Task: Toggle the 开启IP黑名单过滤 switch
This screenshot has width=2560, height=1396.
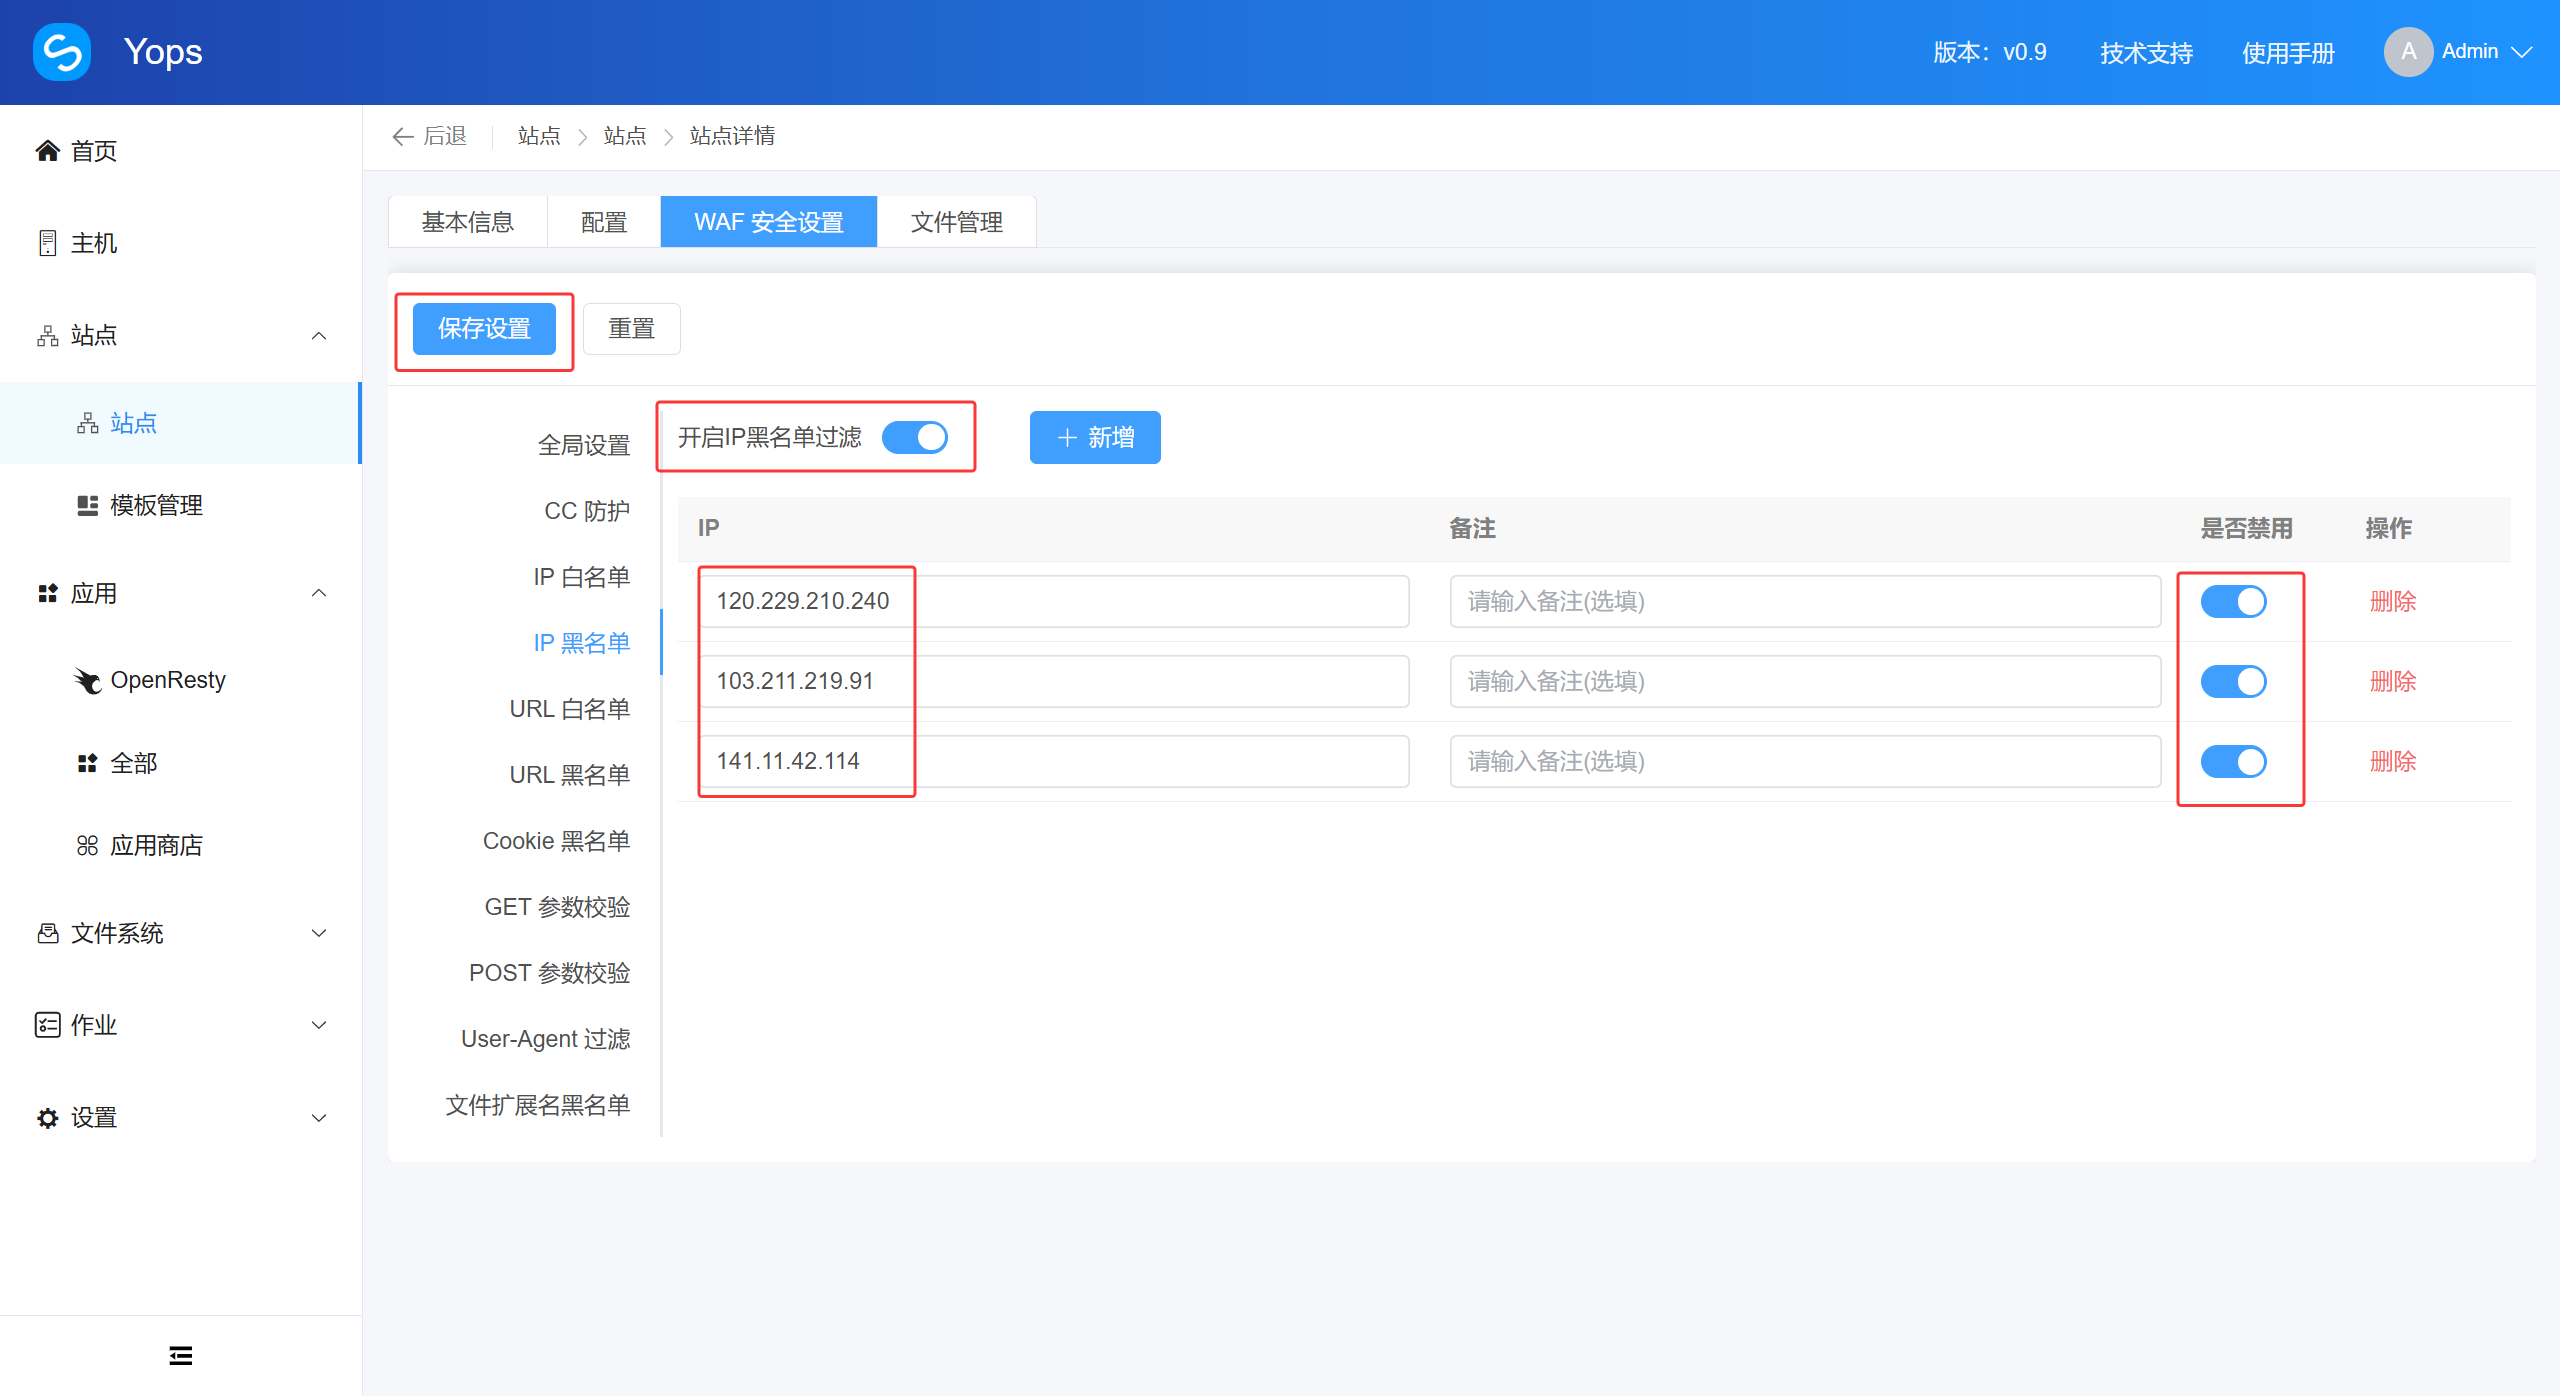Action: (915, 437)
